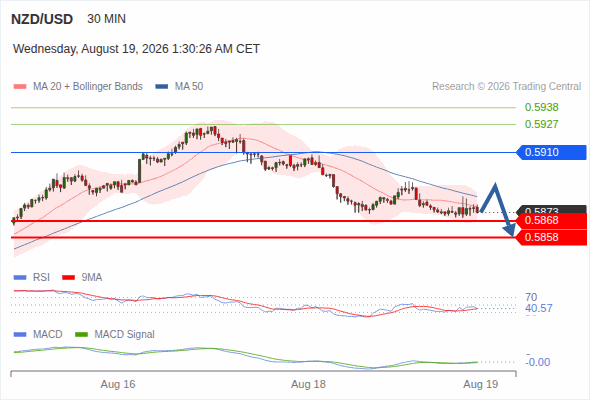Click the 0.5938 resistance level label
590x400 pixels.
(541, 107)
